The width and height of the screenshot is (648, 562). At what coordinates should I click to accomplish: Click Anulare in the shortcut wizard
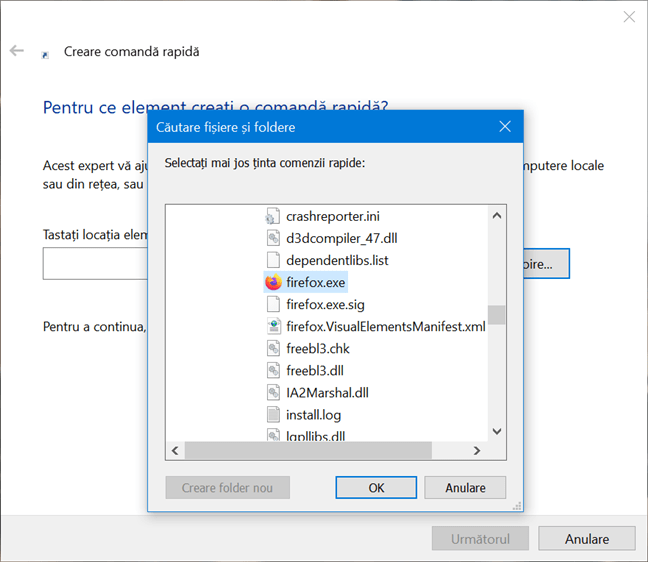[586, 539]
